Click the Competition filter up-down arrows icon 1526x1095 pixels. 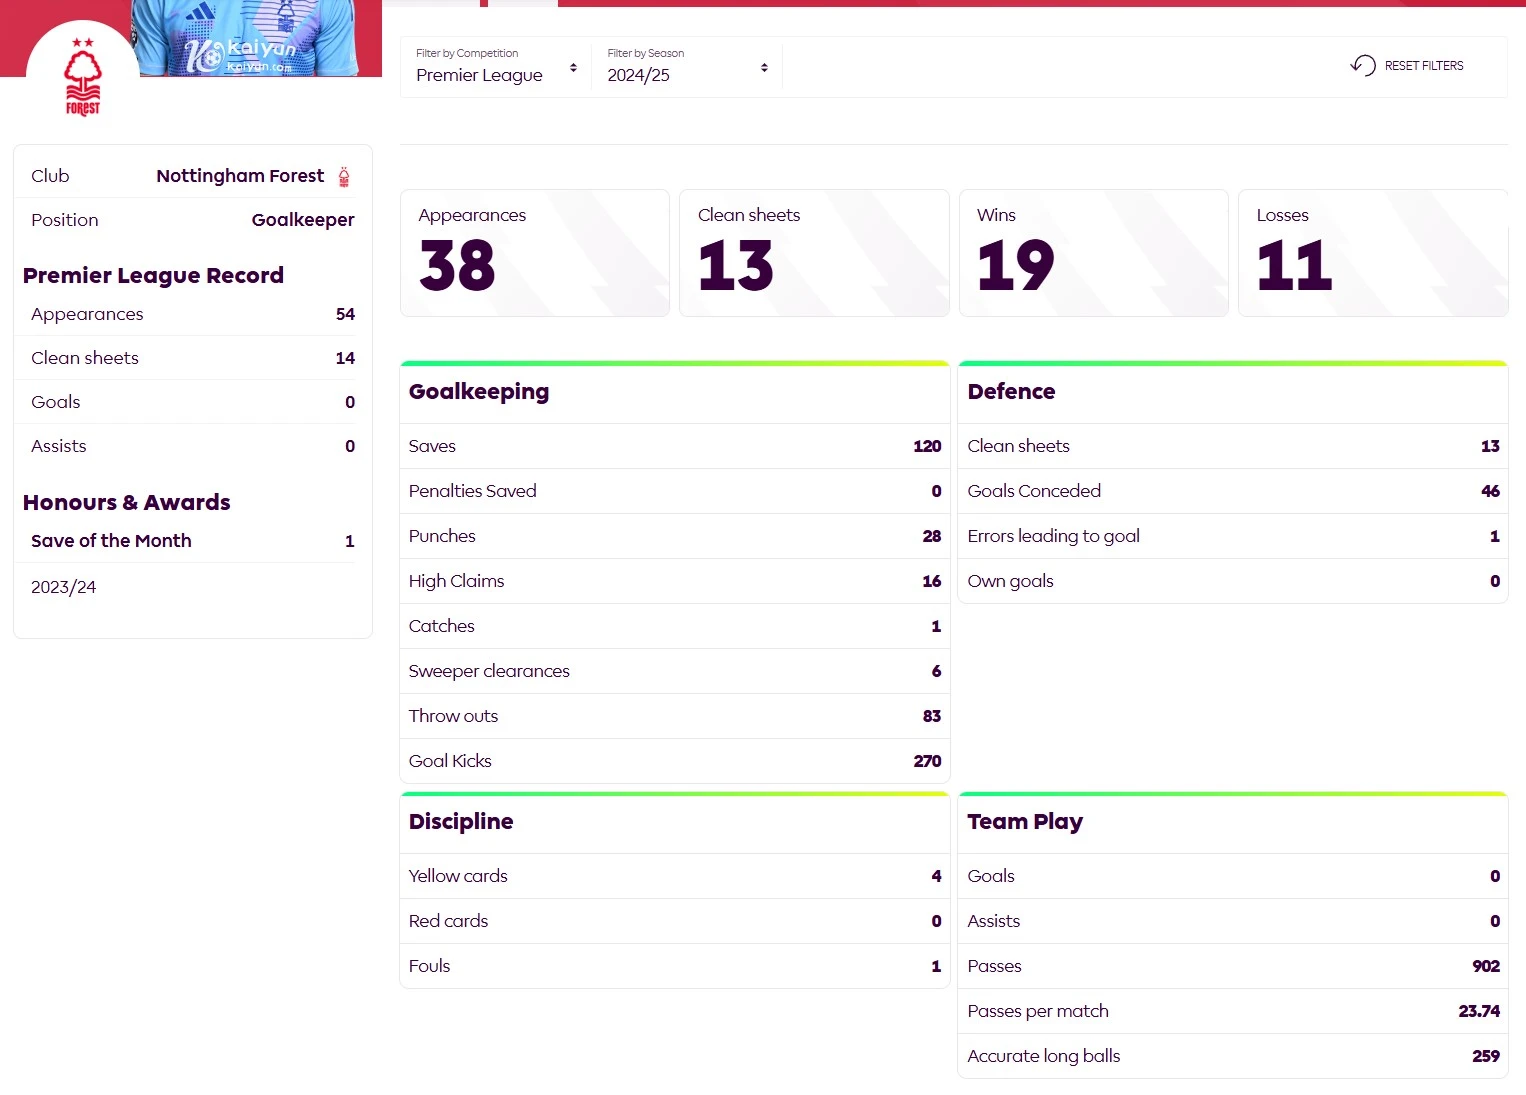coord(573,68)
